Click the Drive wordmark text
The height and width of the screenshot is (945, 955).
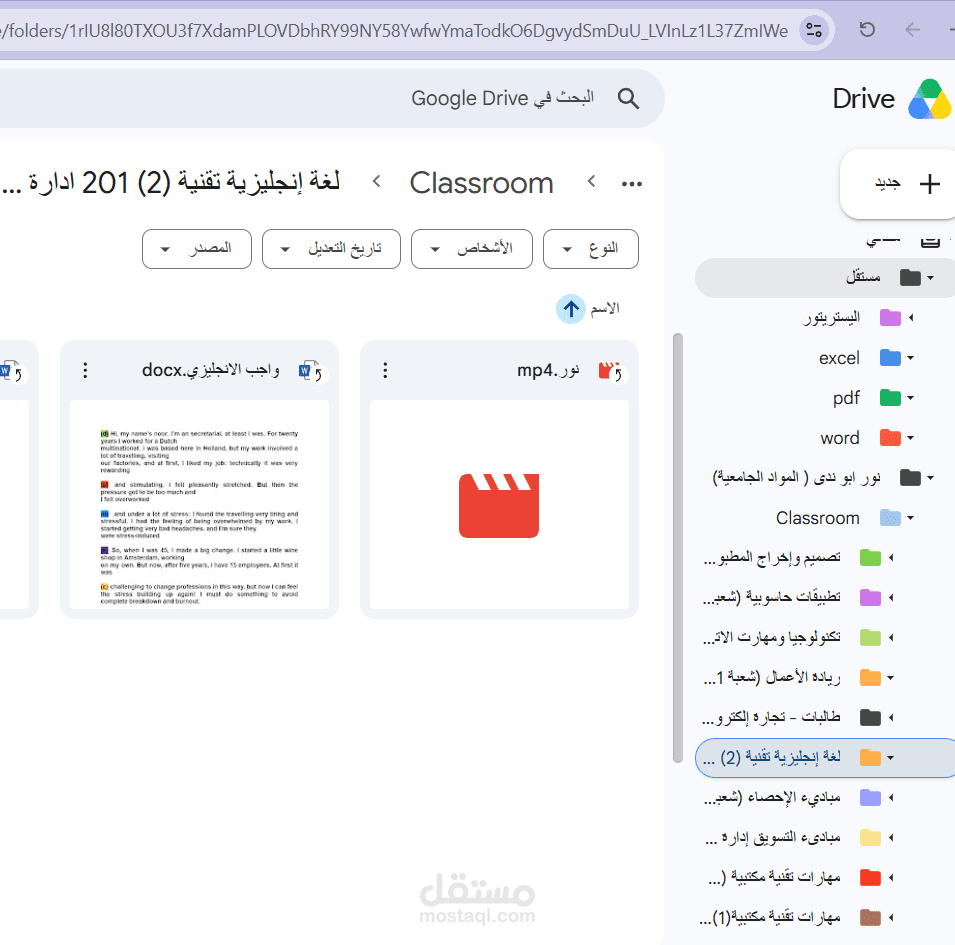coord(863,99)
